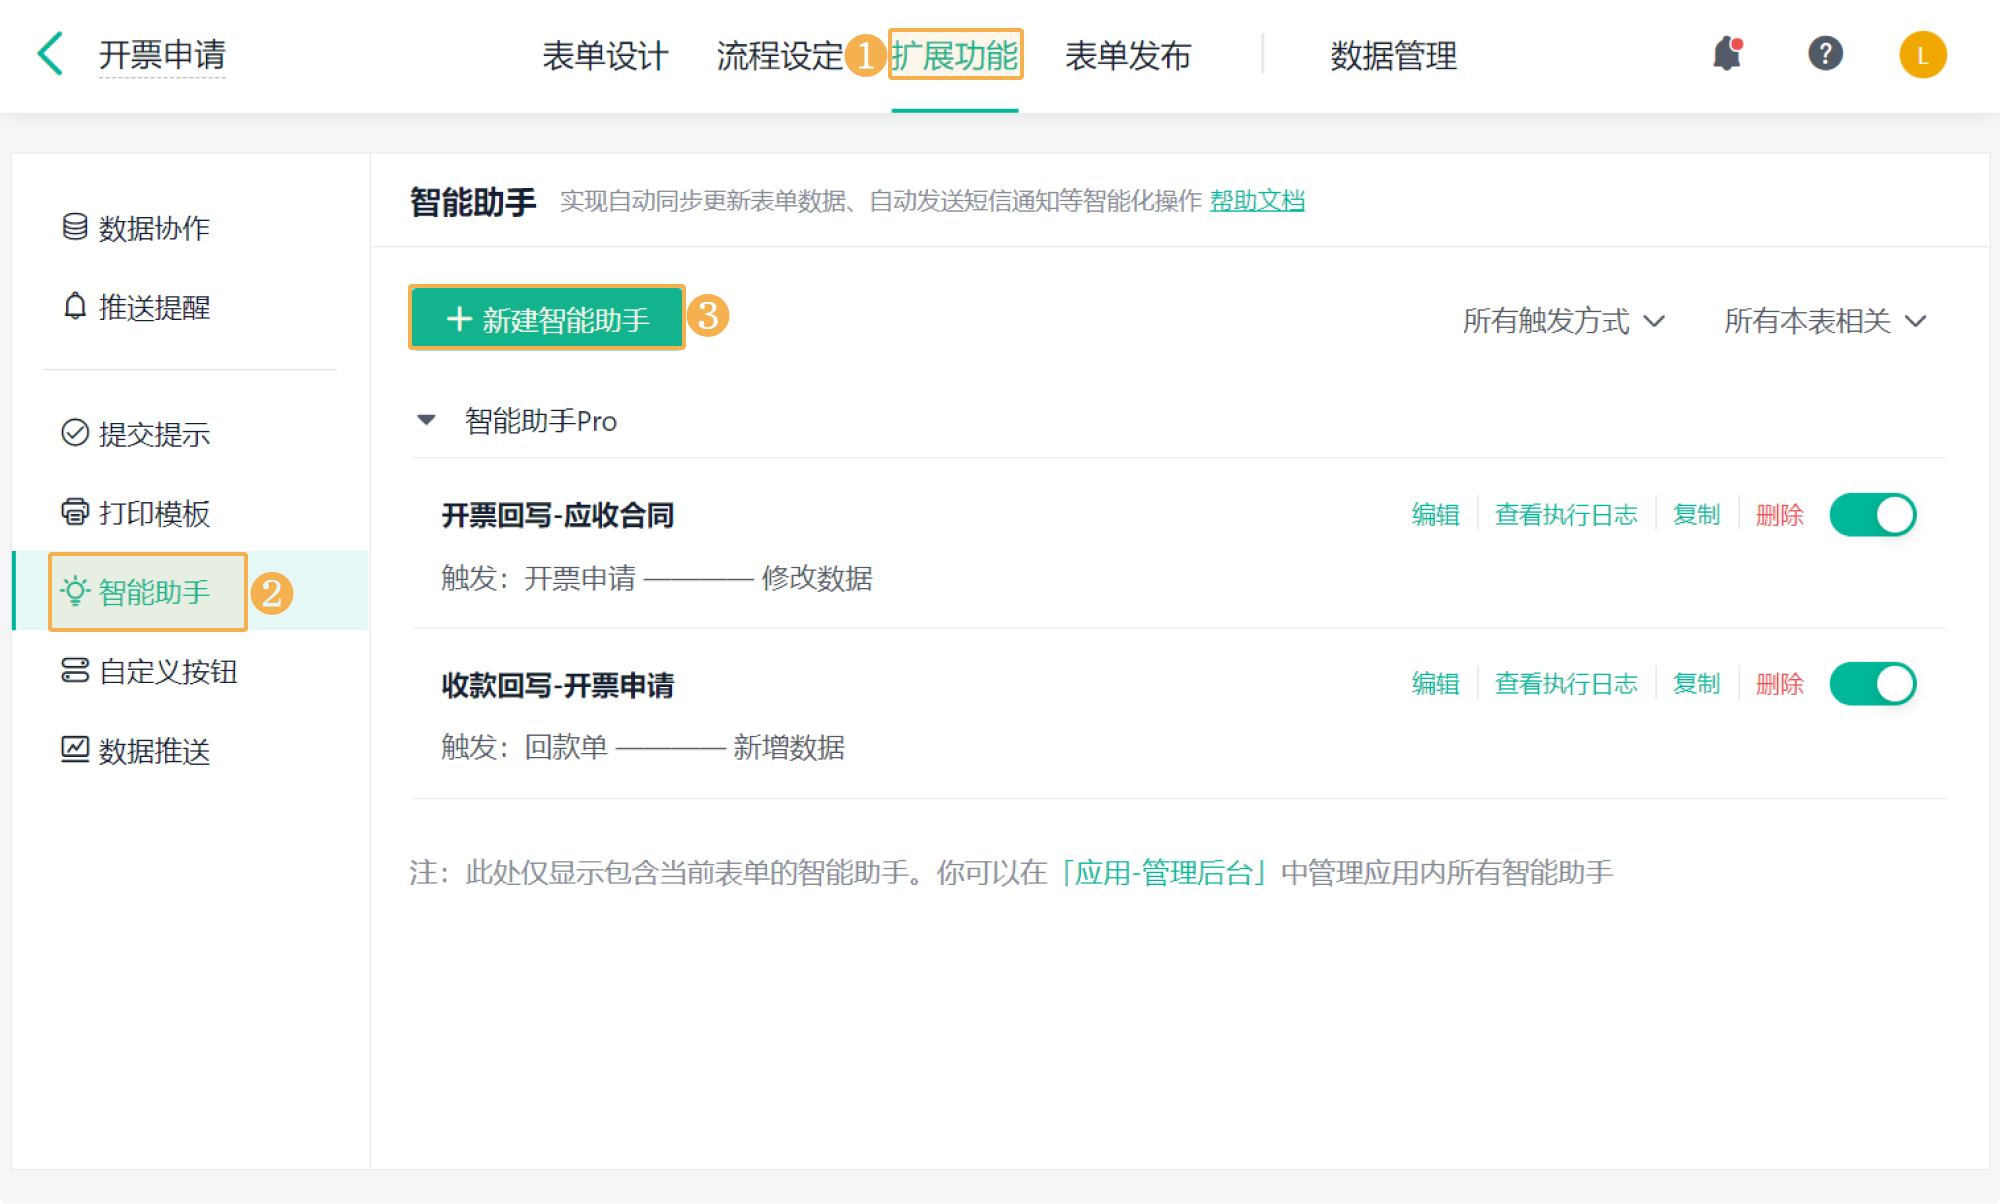This screenshot has height=1204, width=2000.
Task: Open the 帮助文档 link
Action: coord(1257,201)
